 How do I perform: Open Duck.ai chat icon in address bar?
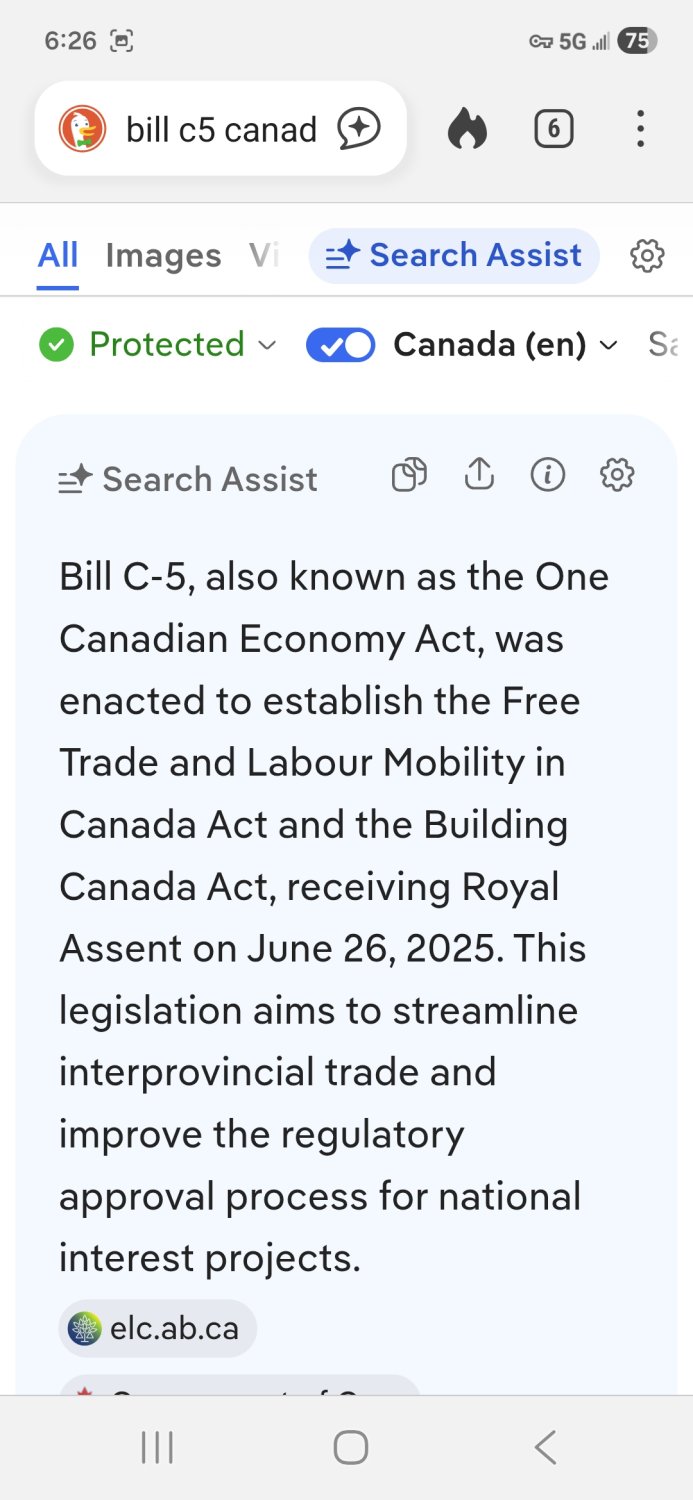pyautogui.click(x=359, y=129)
